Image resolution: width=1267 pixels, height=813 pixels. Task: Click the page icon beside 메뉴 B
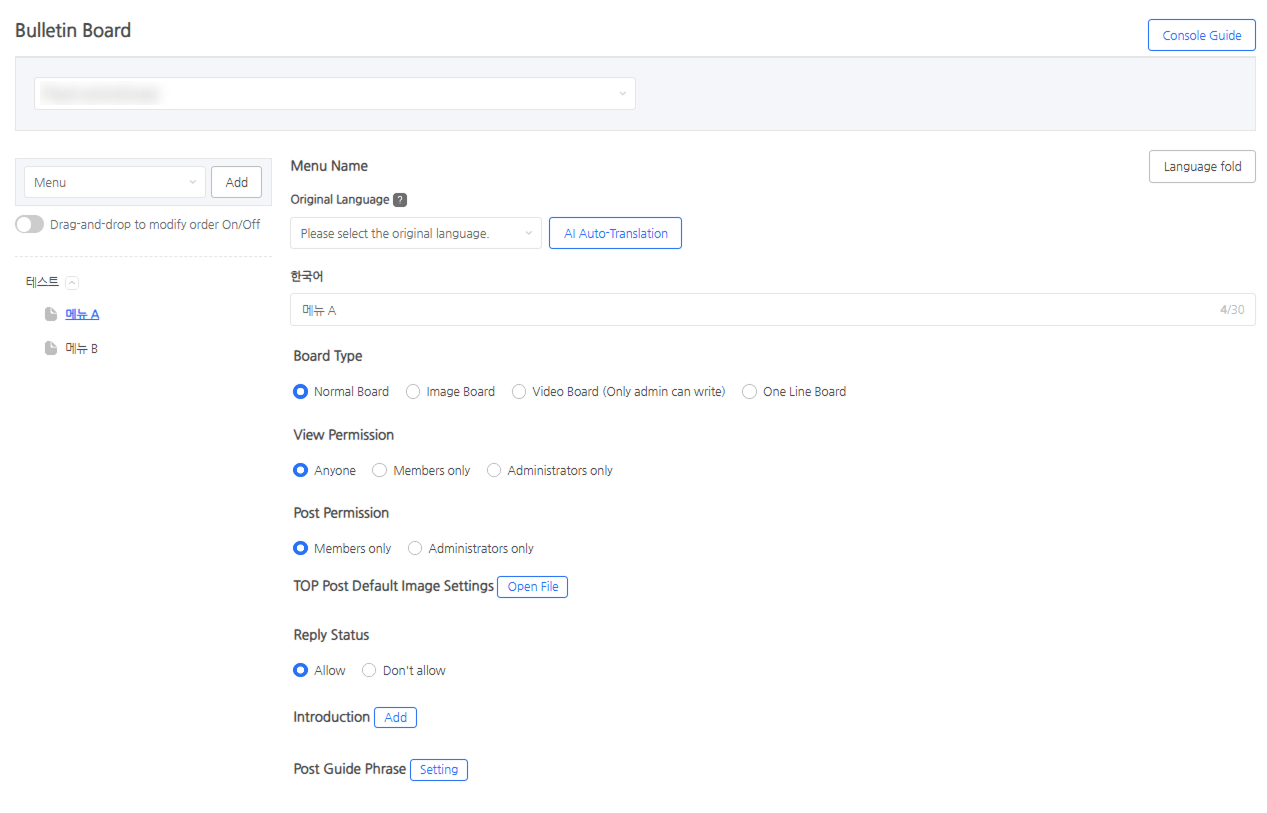click(51, 349)
